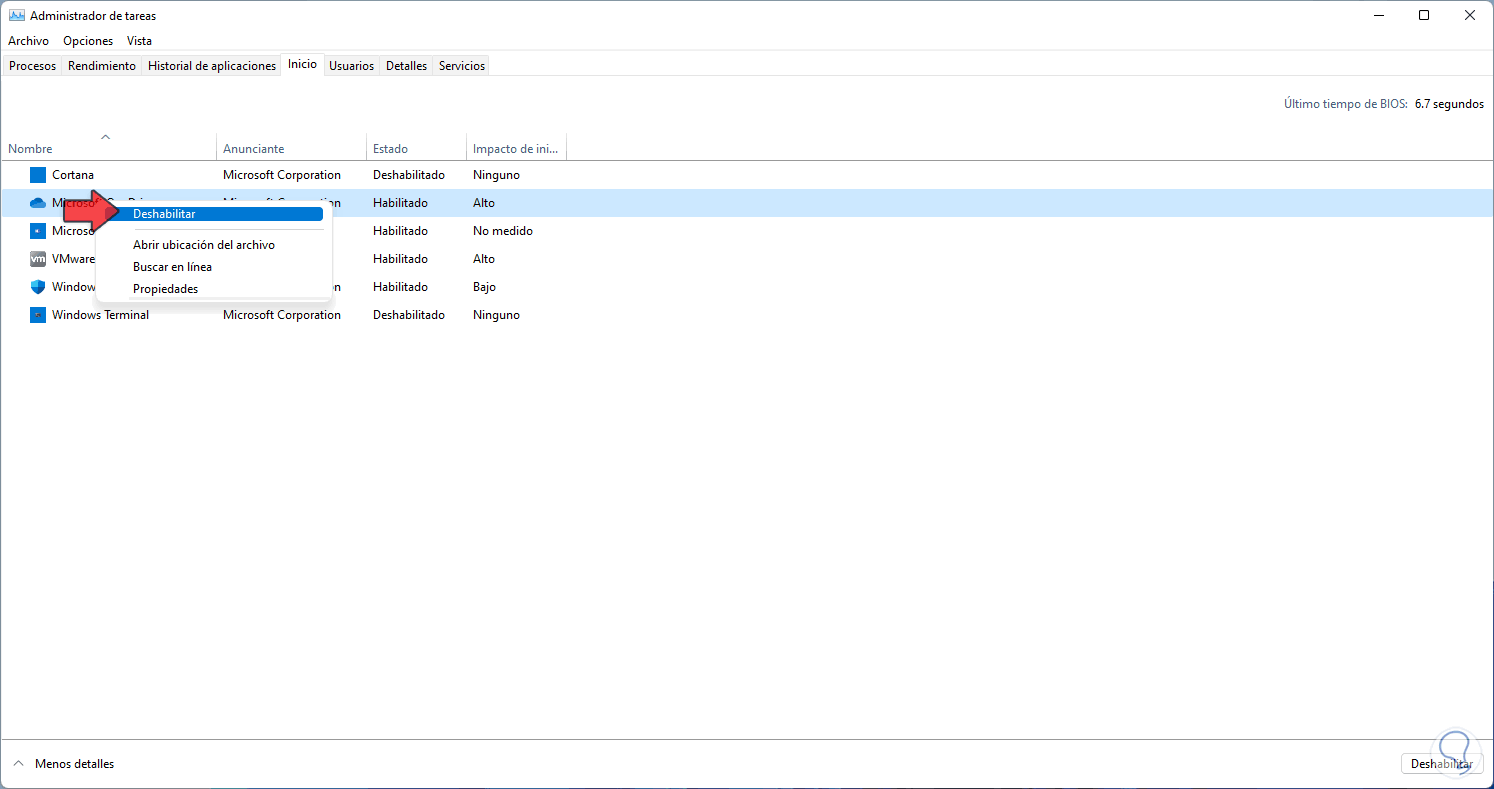Click Deshabilitado status in the Cortana row
This screenshot has height=789, width=1494.
[409, 175]
